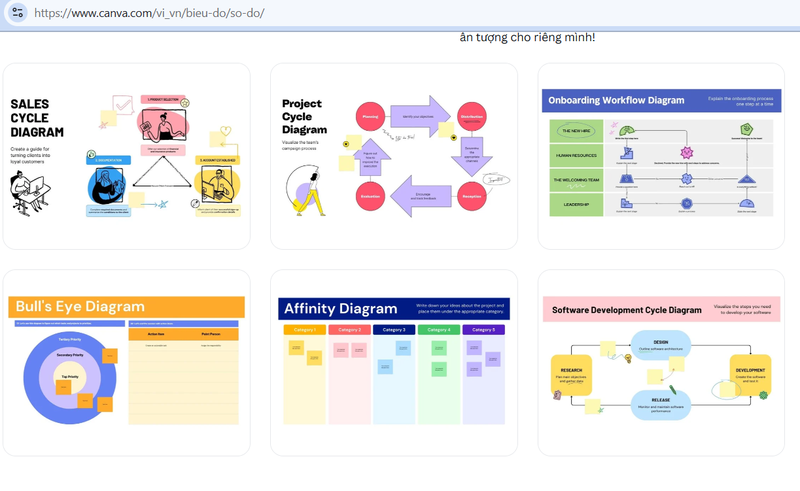The width and height of the screenshot is (800, 491).
Task: Open the Onboarding Workflow Diagram template
Action: [661, 156]
